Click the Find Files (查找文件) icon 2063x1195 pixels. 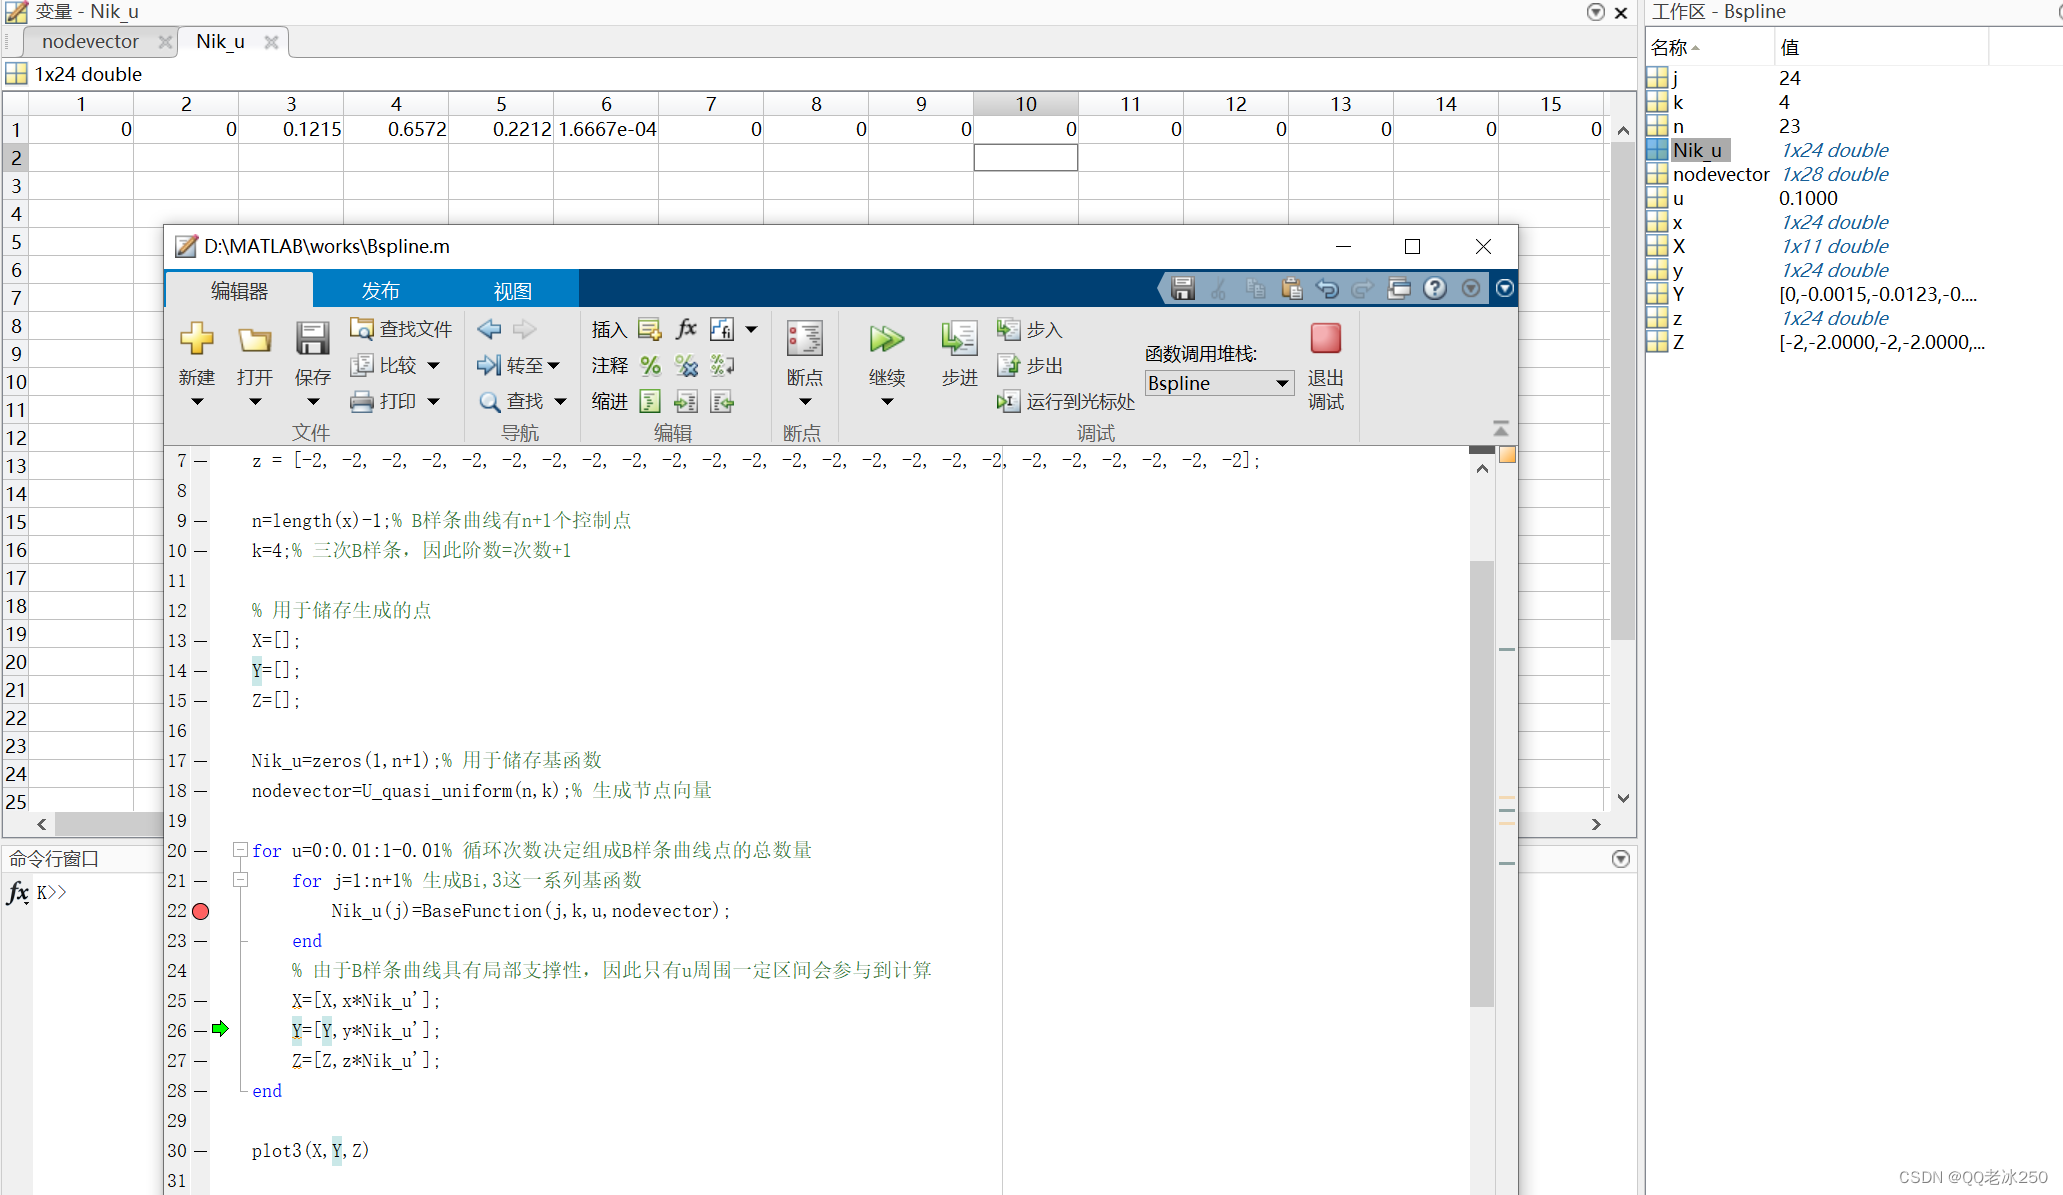click(361, 329)
